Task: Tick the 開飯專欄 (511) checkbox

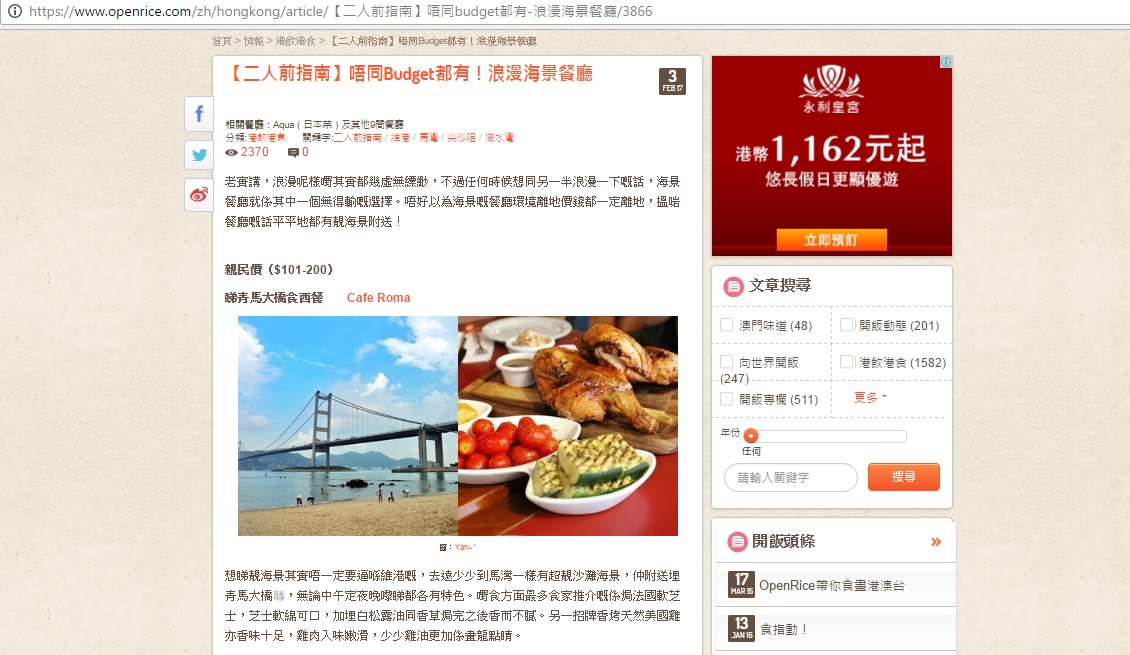Action: click(726, 398)
